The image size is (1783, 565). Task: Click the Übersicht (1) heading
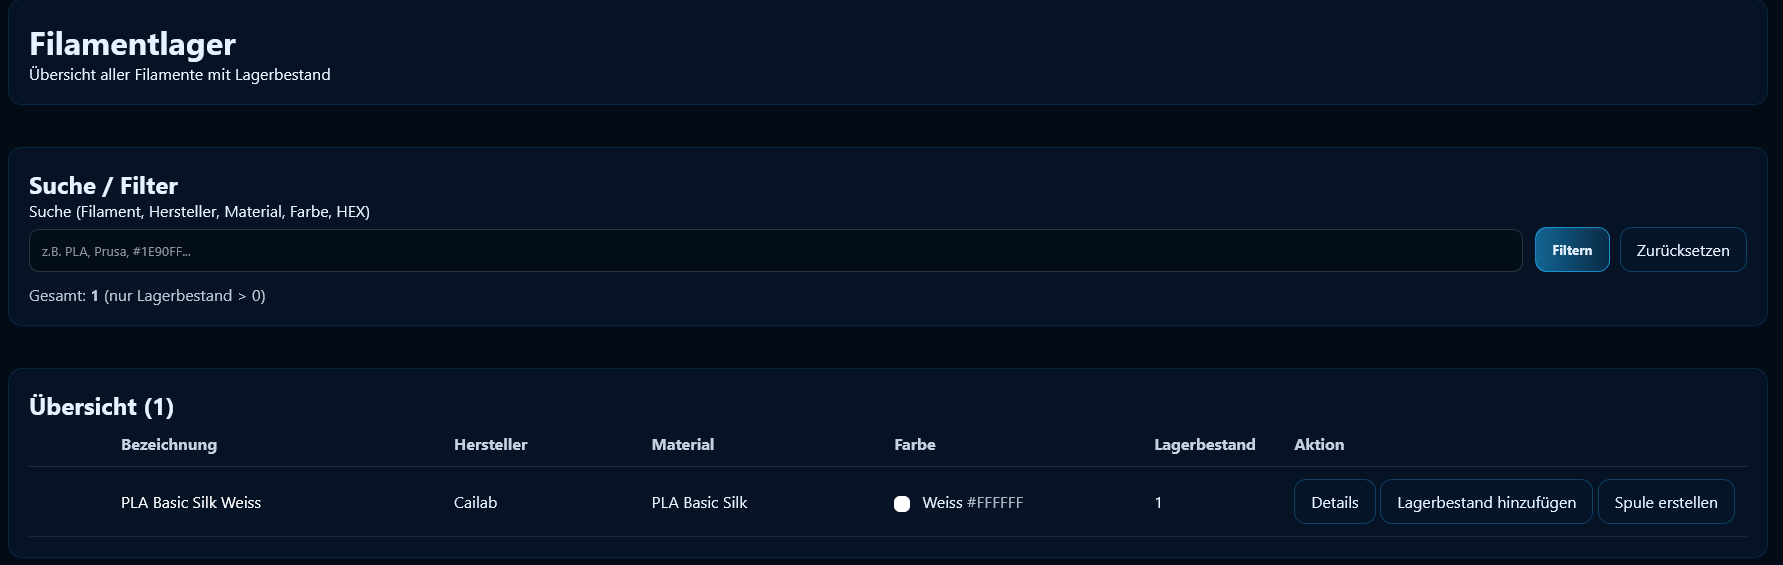pyautogui.click(x=101, y=407)
